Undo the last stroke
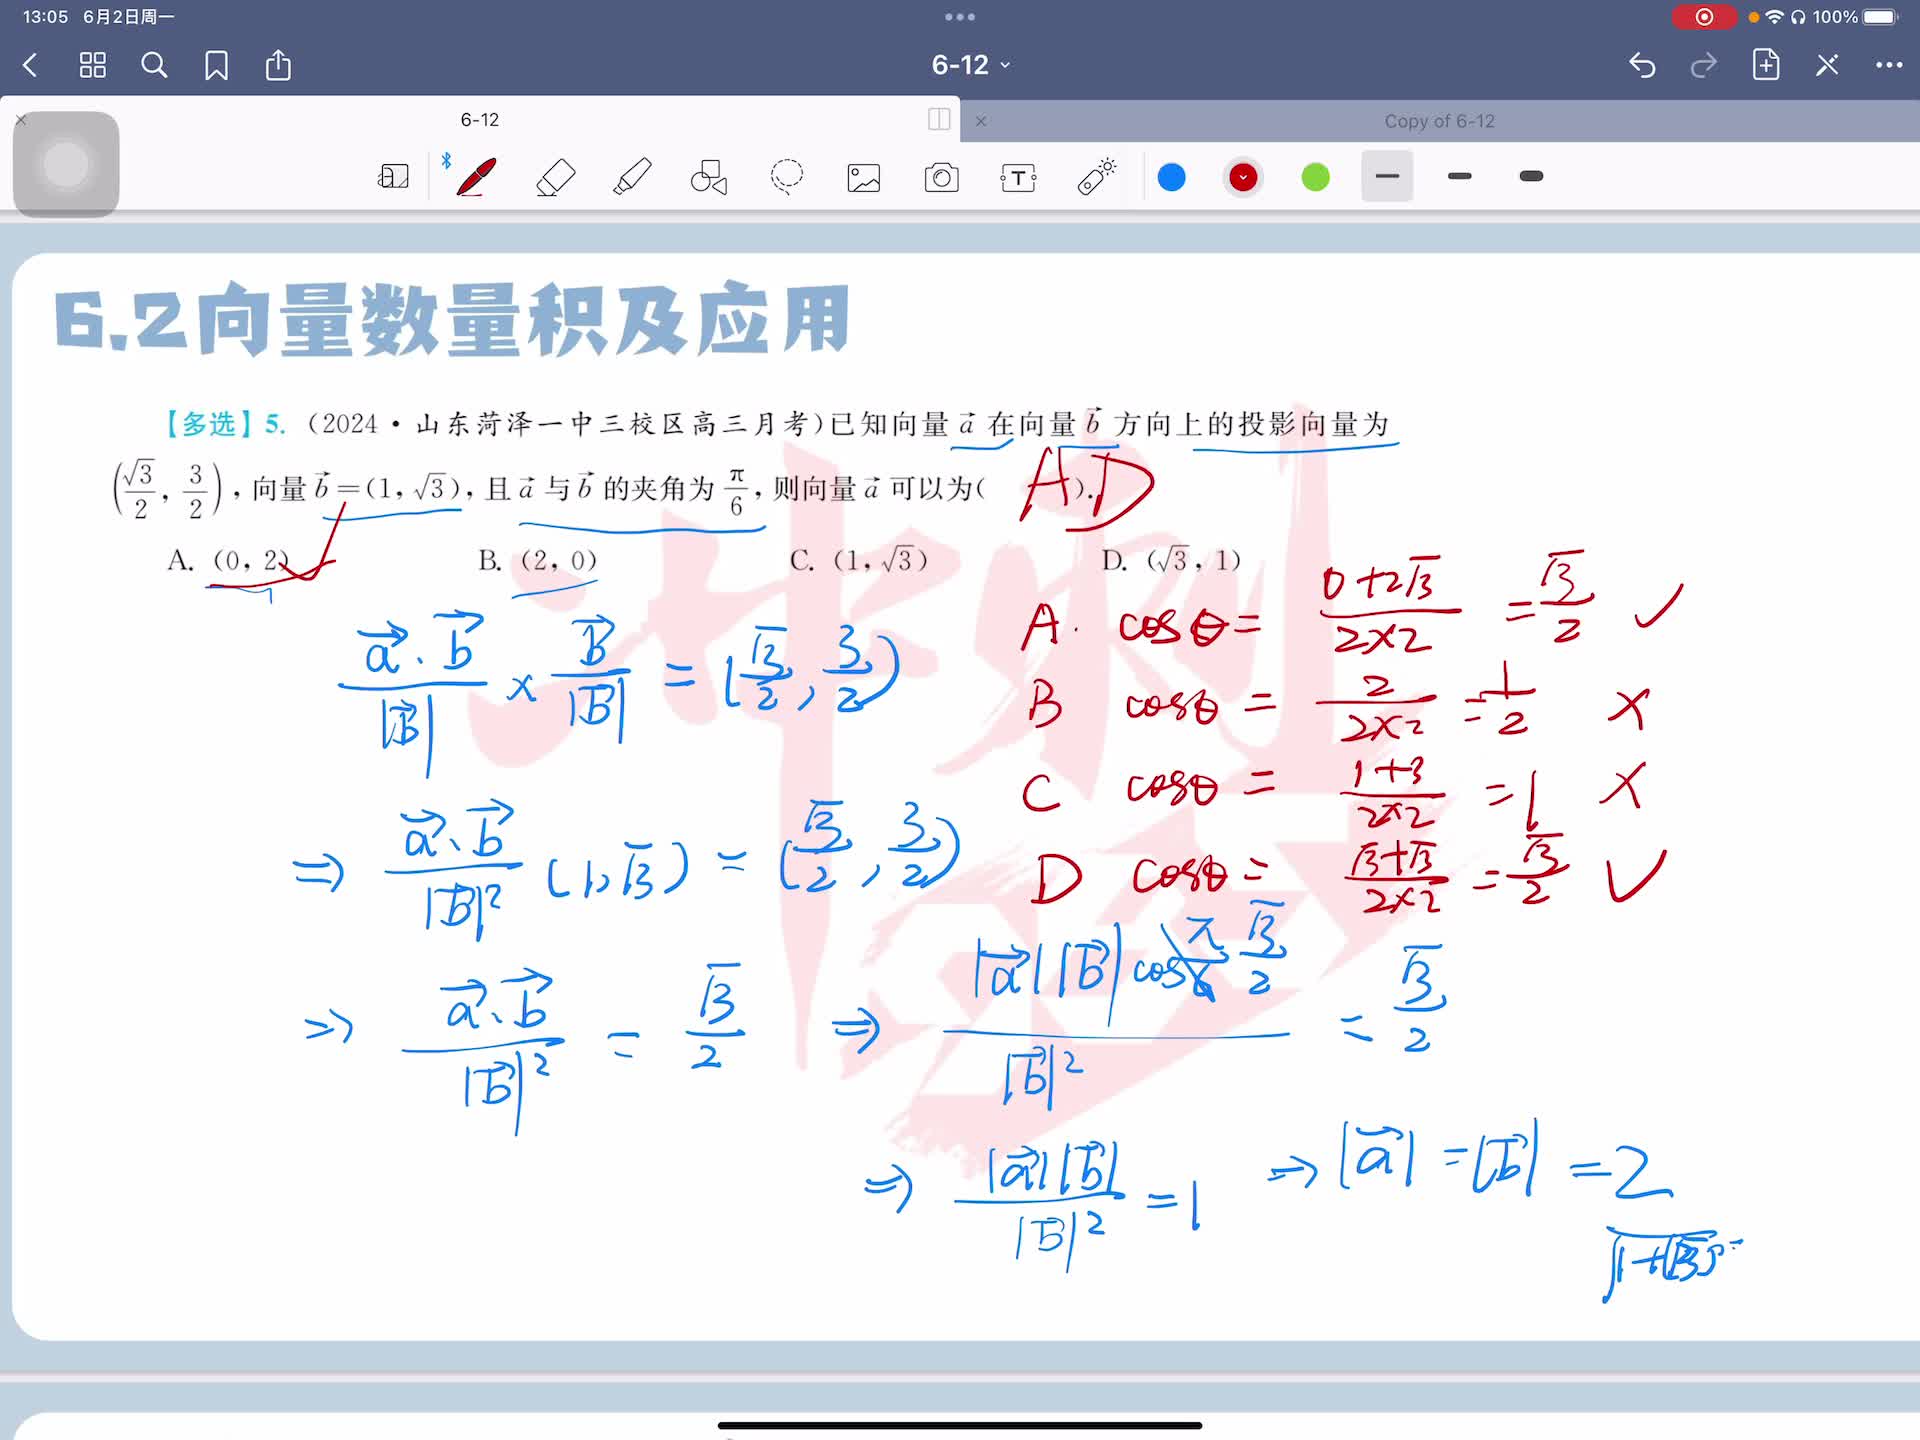The width and height of the screenshot is (1920, 1440). pyautogui.click(x=1642, y=65)
